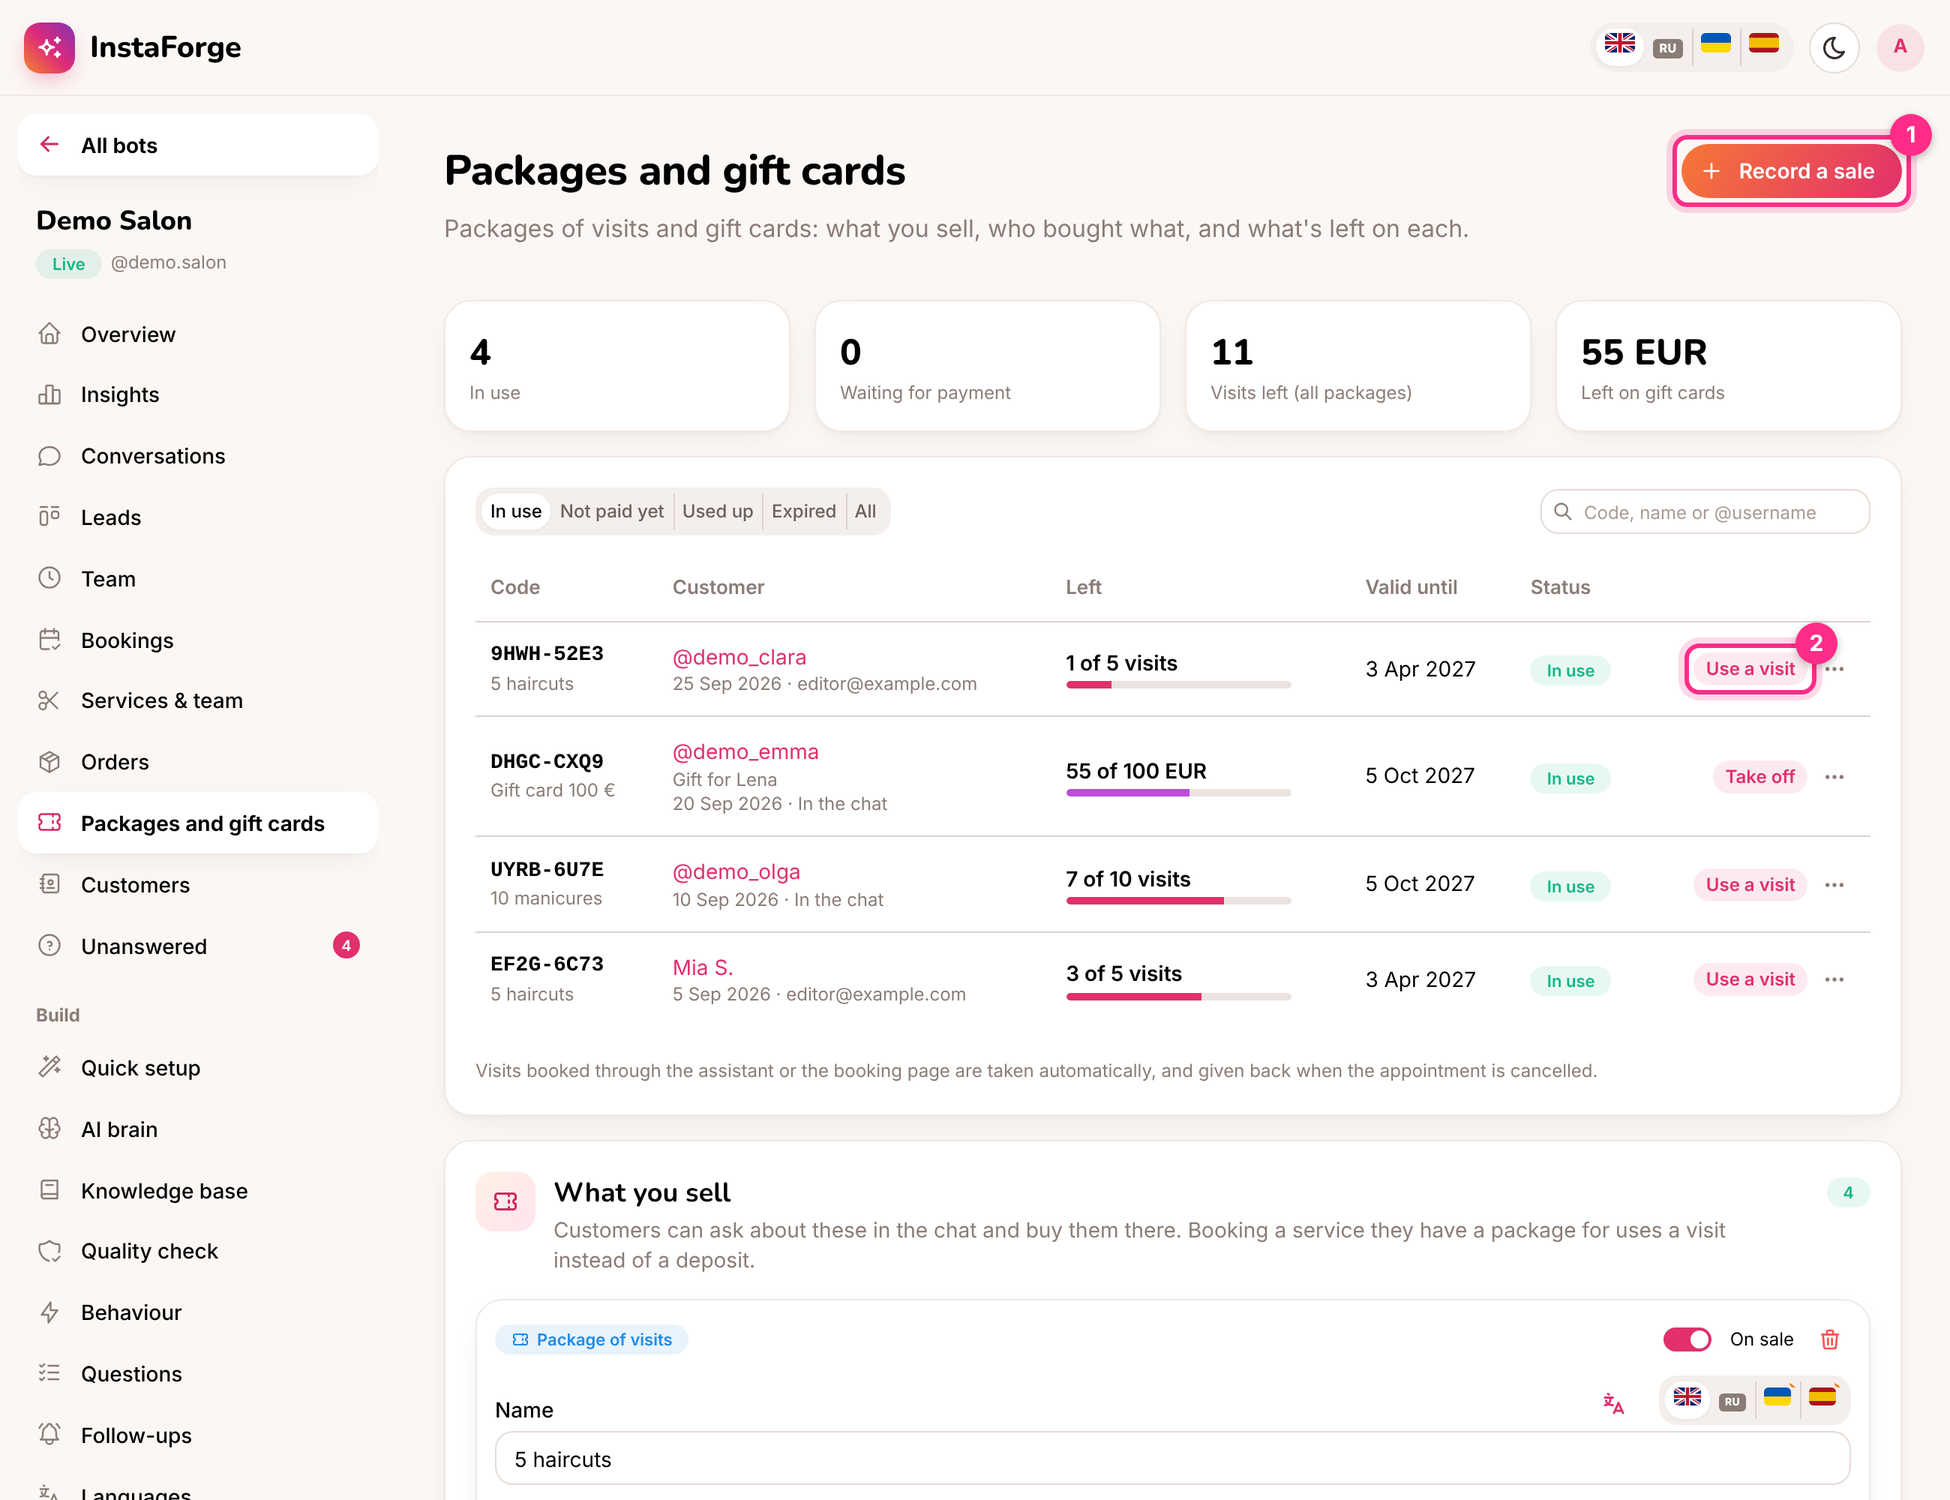This screenshot has height=1500, width=1950.
Task: Click the Unanswered question-mark icon
Action: [49, 945]
